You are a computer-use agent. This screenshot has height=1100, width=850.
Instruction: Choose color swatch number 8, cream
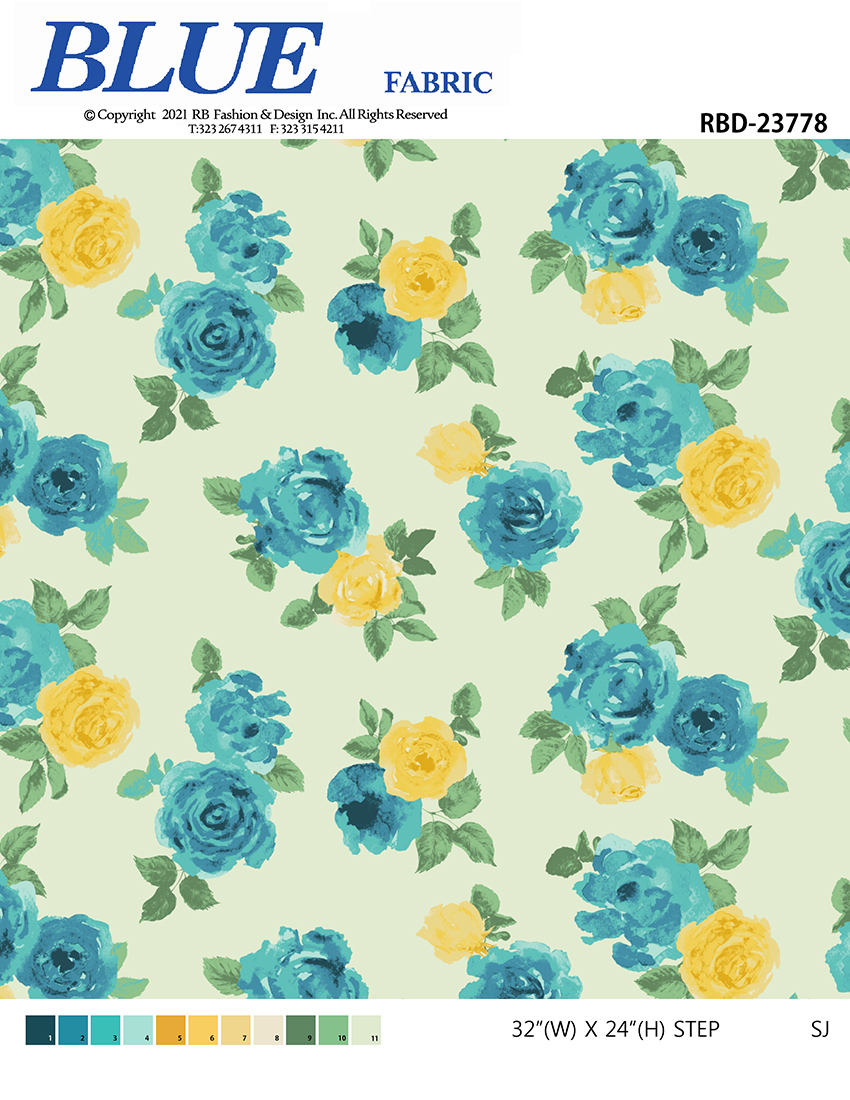(x=269, y=1030)
